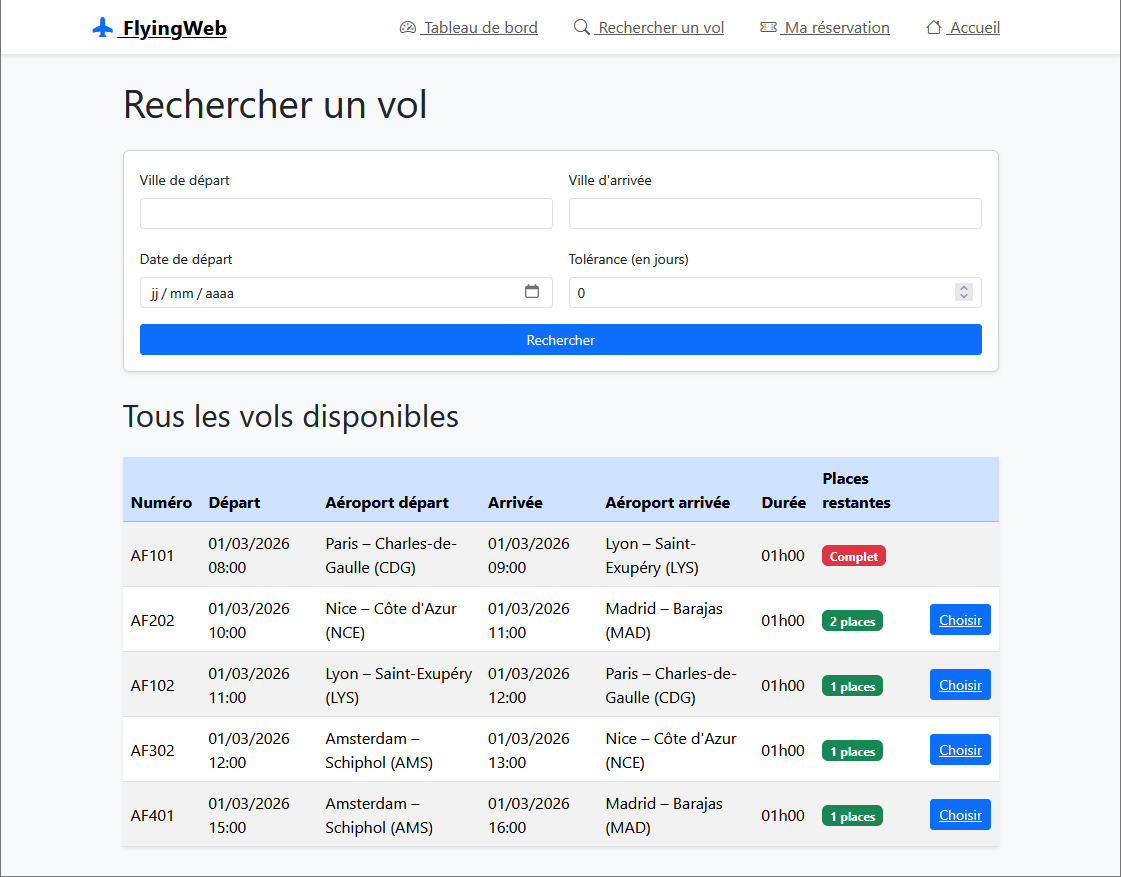Click the gauge icon beside Tableau de bord
The width and height of the screenshot is (1121, 877).
(x=407, y=27)
